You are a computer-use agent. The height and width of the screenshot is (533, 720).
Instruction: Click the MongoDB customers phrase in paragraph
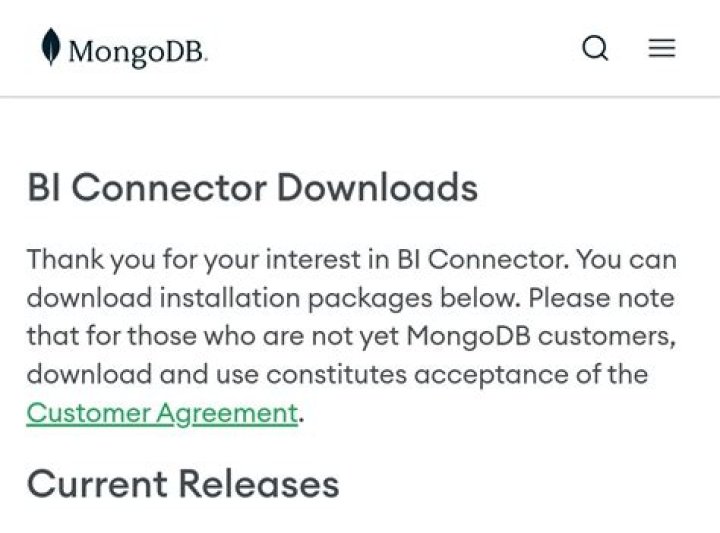coord(541,337)
